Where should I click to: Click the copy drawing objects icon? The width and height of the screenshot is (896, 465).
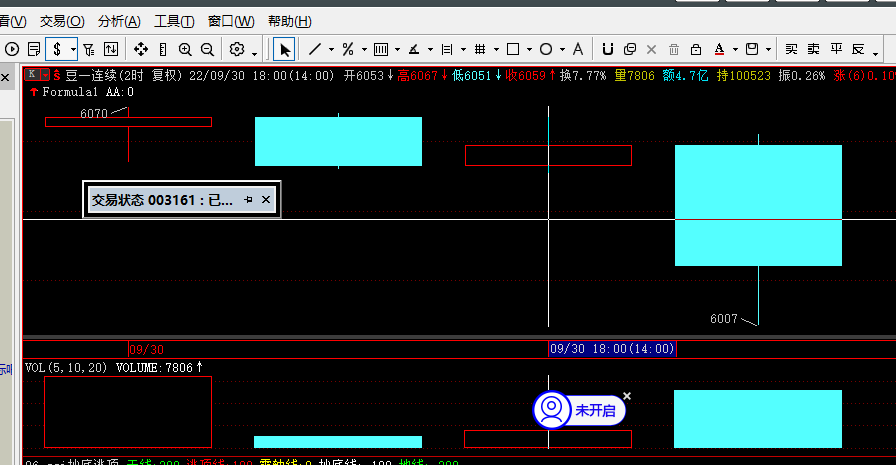[630, 49]
